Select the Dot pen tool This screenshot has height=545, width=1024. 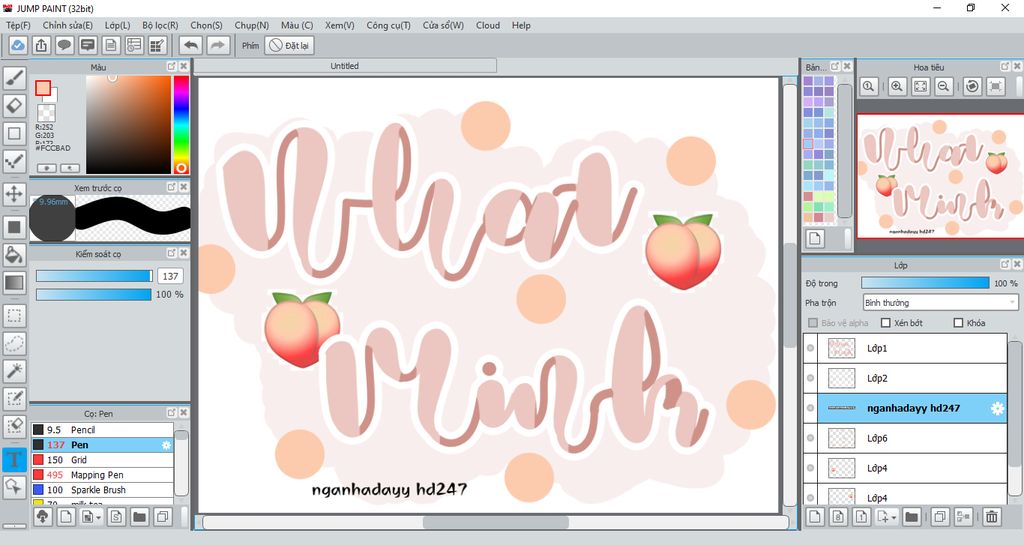pos(14,161)
